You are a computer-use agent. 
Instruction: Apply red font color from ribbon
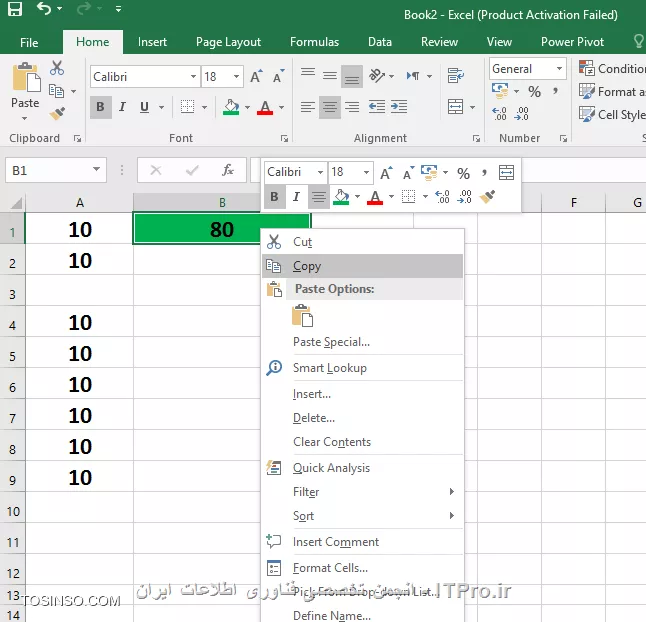[265, 107]
